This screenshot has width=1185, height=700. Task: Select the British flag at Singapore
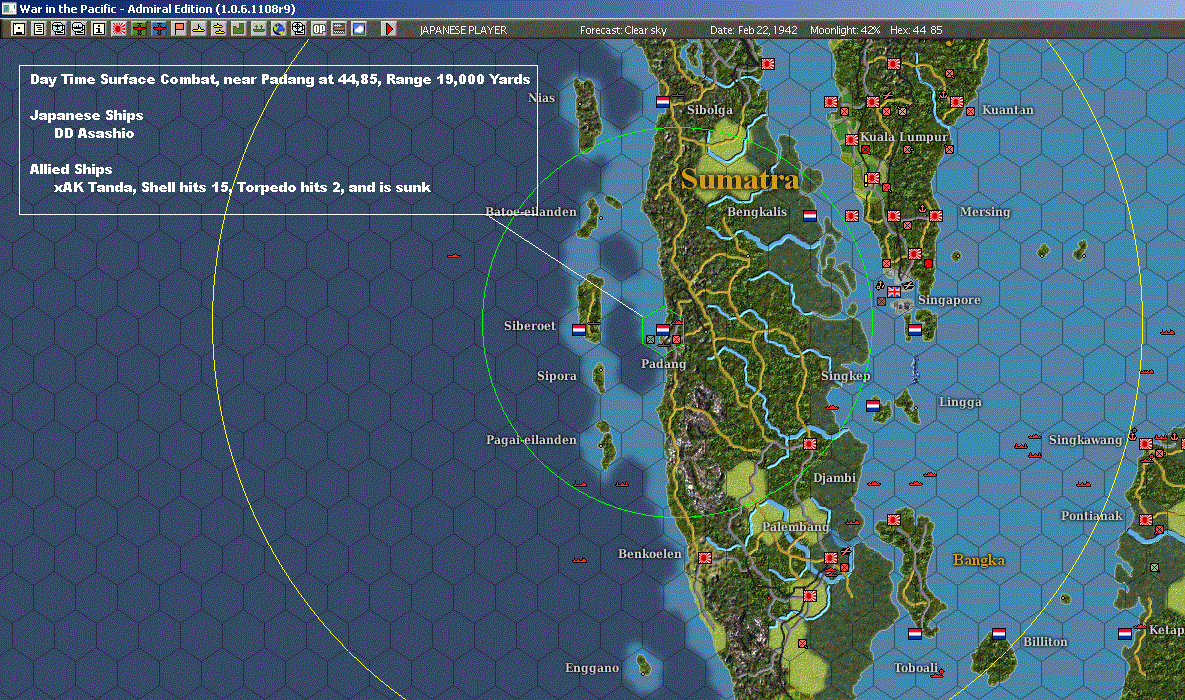(894, 292)
